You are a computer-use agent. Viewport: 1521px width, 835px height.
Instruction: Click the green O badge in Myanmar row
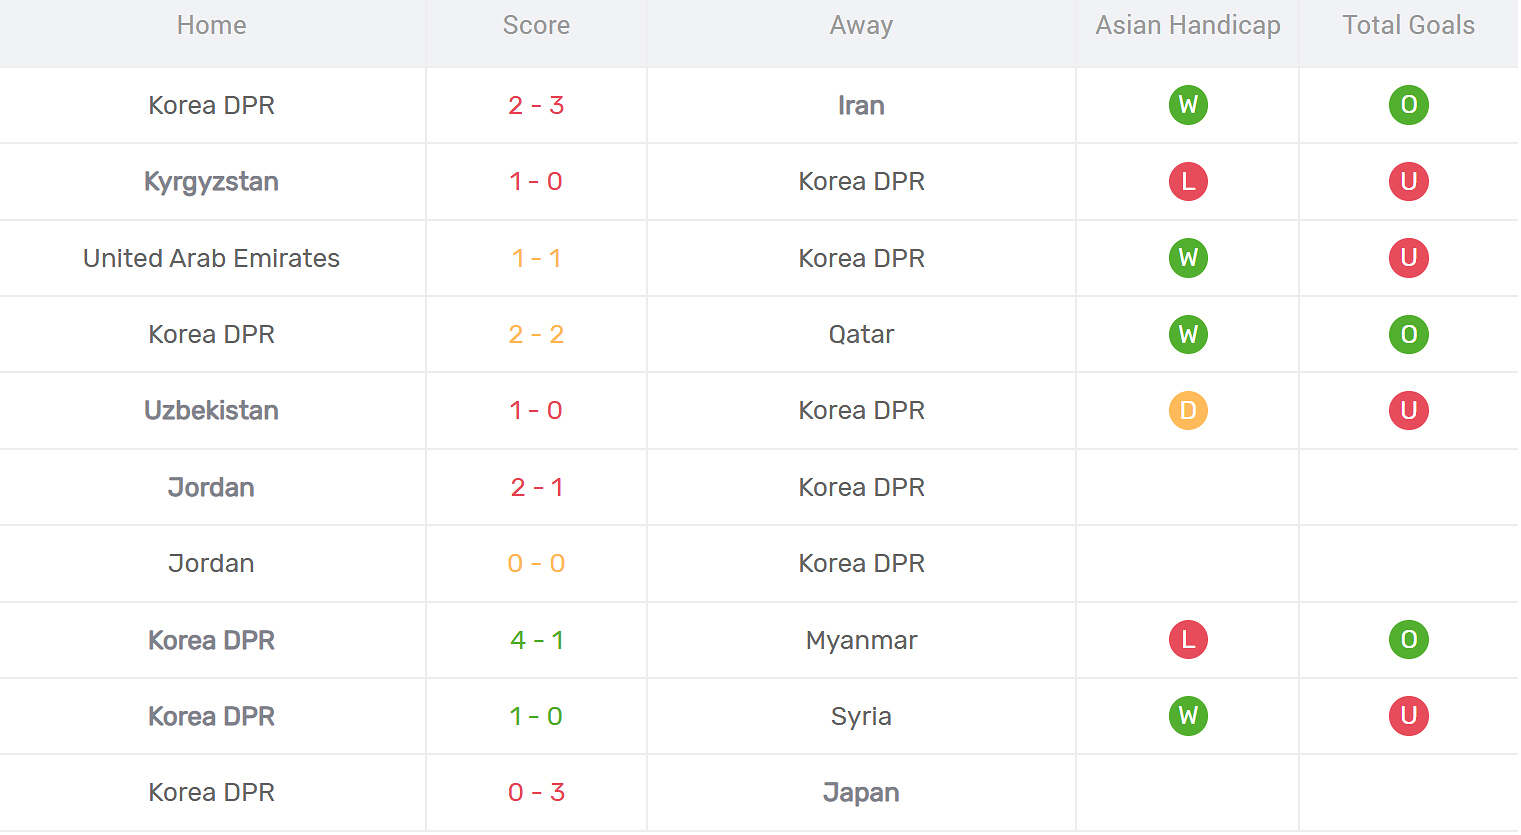1408,640
